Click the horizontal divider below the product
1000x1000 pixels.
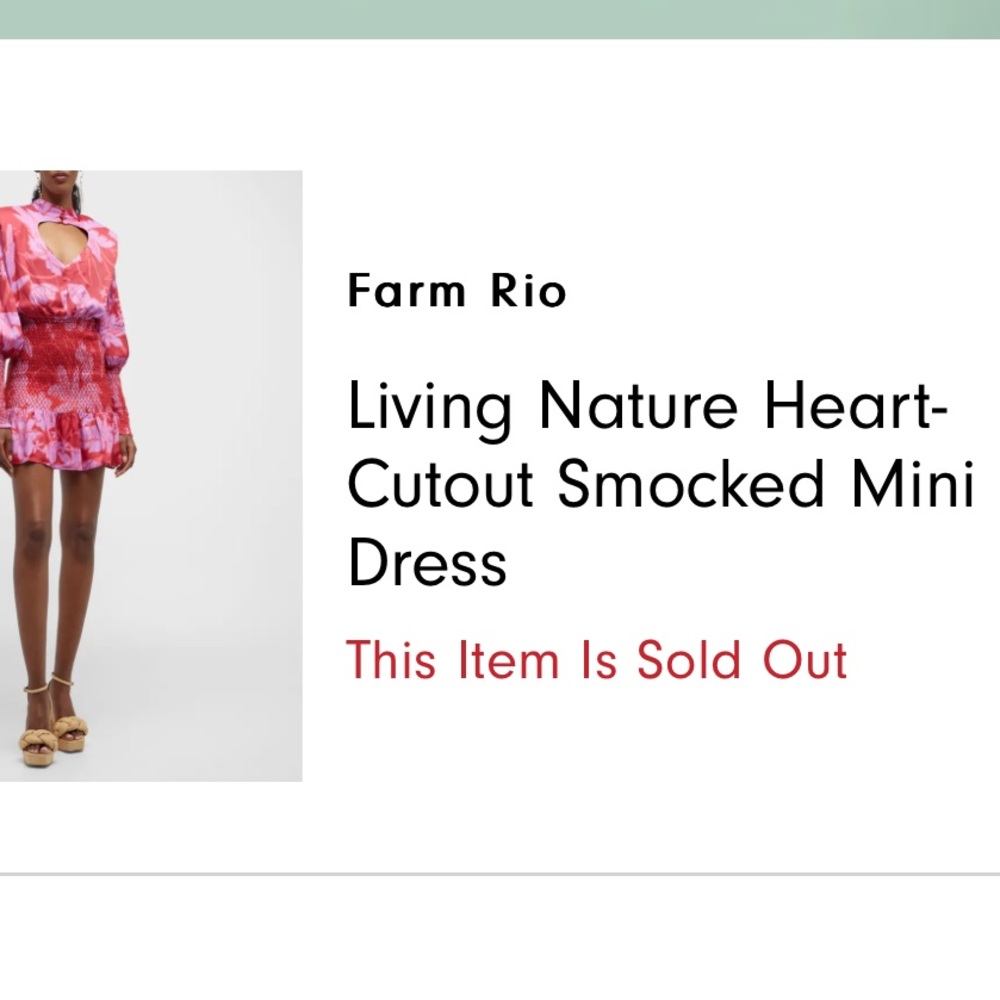tap(500, 874)
